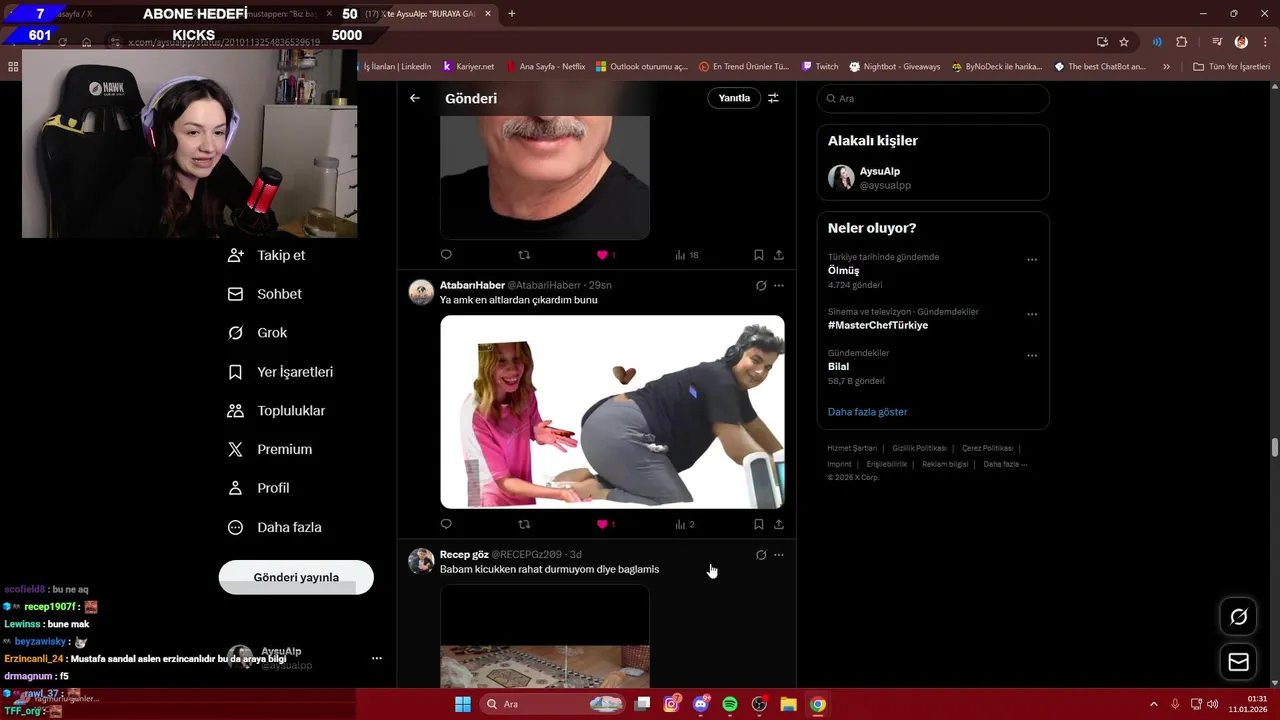Close the AysuAlp BURAYA tab
The image size is (1280, 720).
point(488,14)
